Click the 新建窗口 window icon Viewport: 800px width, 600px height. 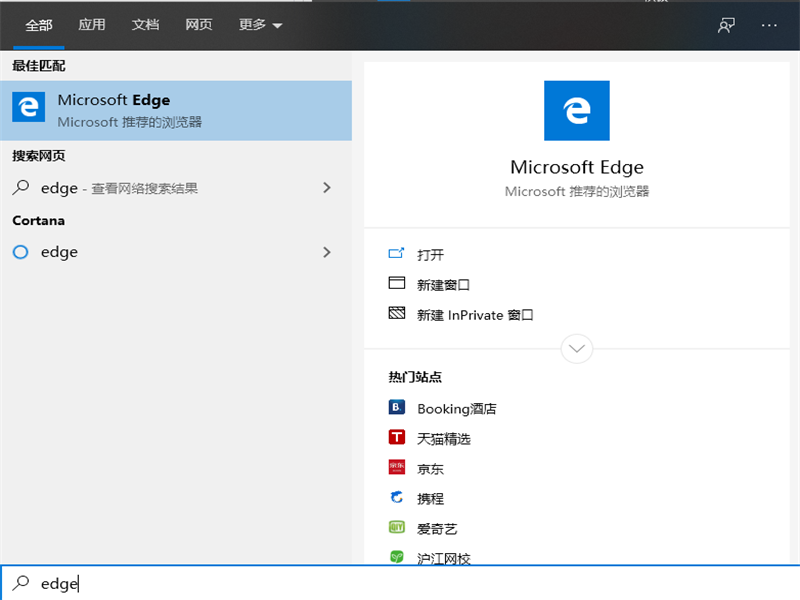pyautogui.click(x=399, y=284)
